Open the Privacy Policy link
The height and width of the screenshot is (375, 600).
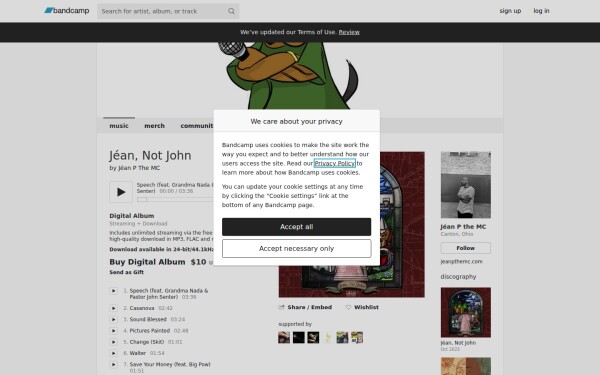pyautogui.click(x=334, y=163)
